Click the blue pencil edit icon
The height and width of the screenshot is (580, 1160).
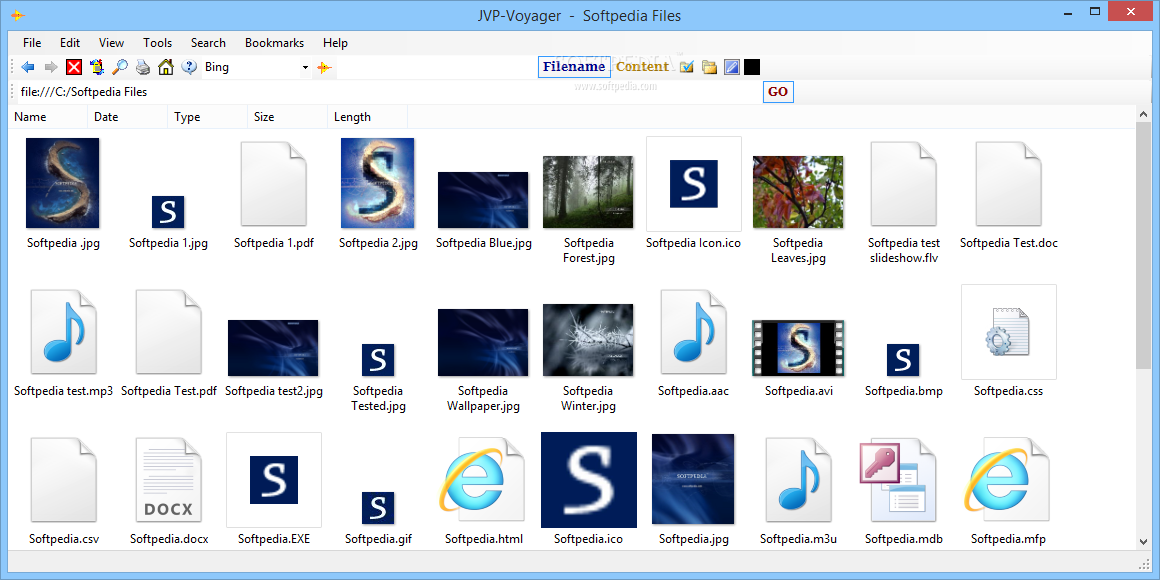tap(732, 67)
